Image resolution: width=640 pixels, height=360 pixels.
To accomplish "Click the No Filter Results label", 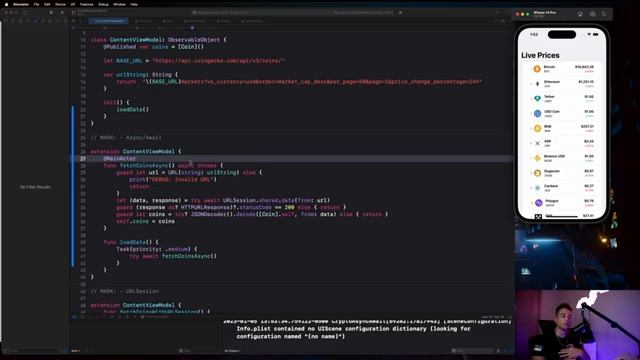I will pos(35,187).
